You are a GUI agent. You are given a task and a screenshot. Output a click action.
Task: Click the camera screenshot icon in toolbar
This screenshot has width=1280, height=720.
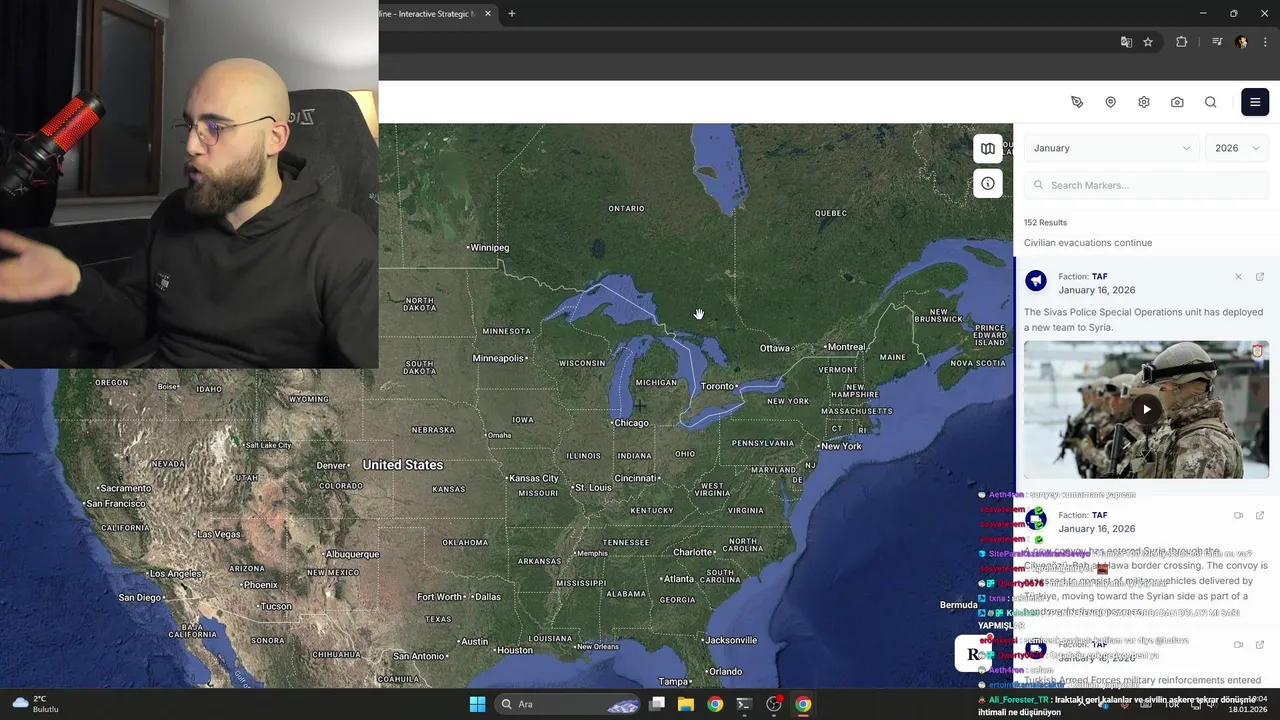tap(1177, 102)
